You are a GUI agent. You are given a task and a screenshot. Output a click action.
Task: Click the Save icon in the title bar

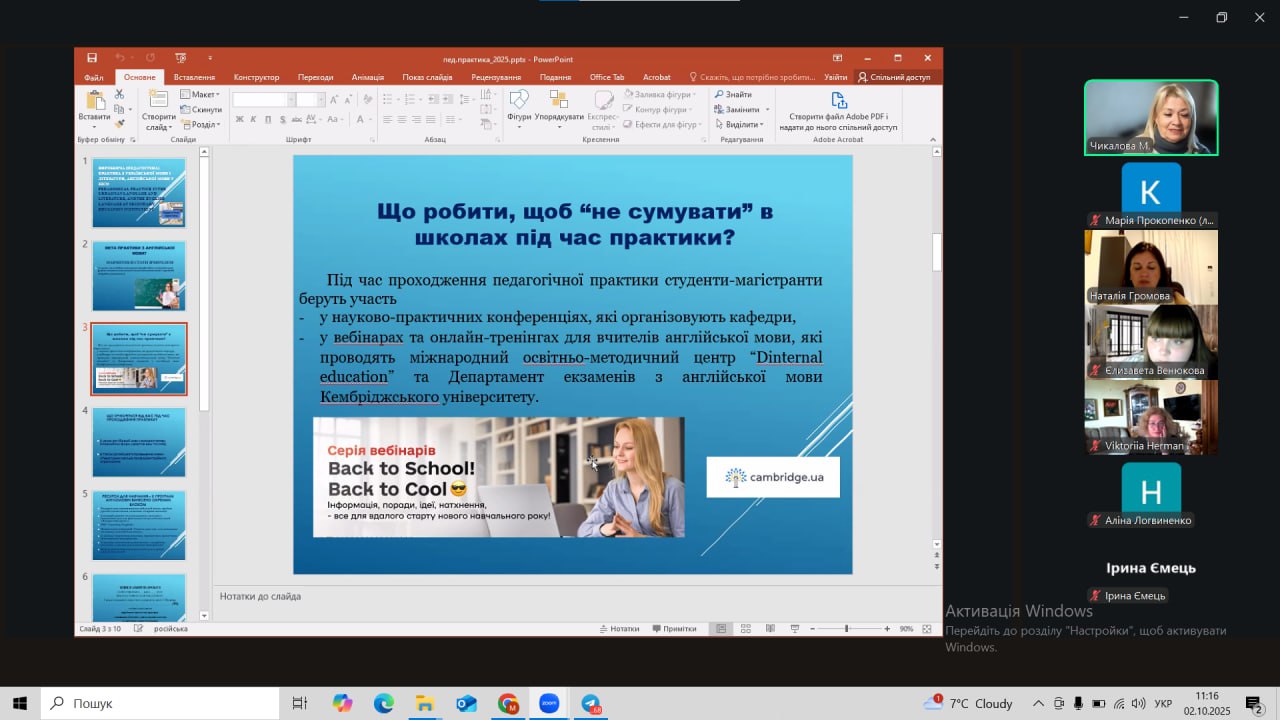[92, 58]
